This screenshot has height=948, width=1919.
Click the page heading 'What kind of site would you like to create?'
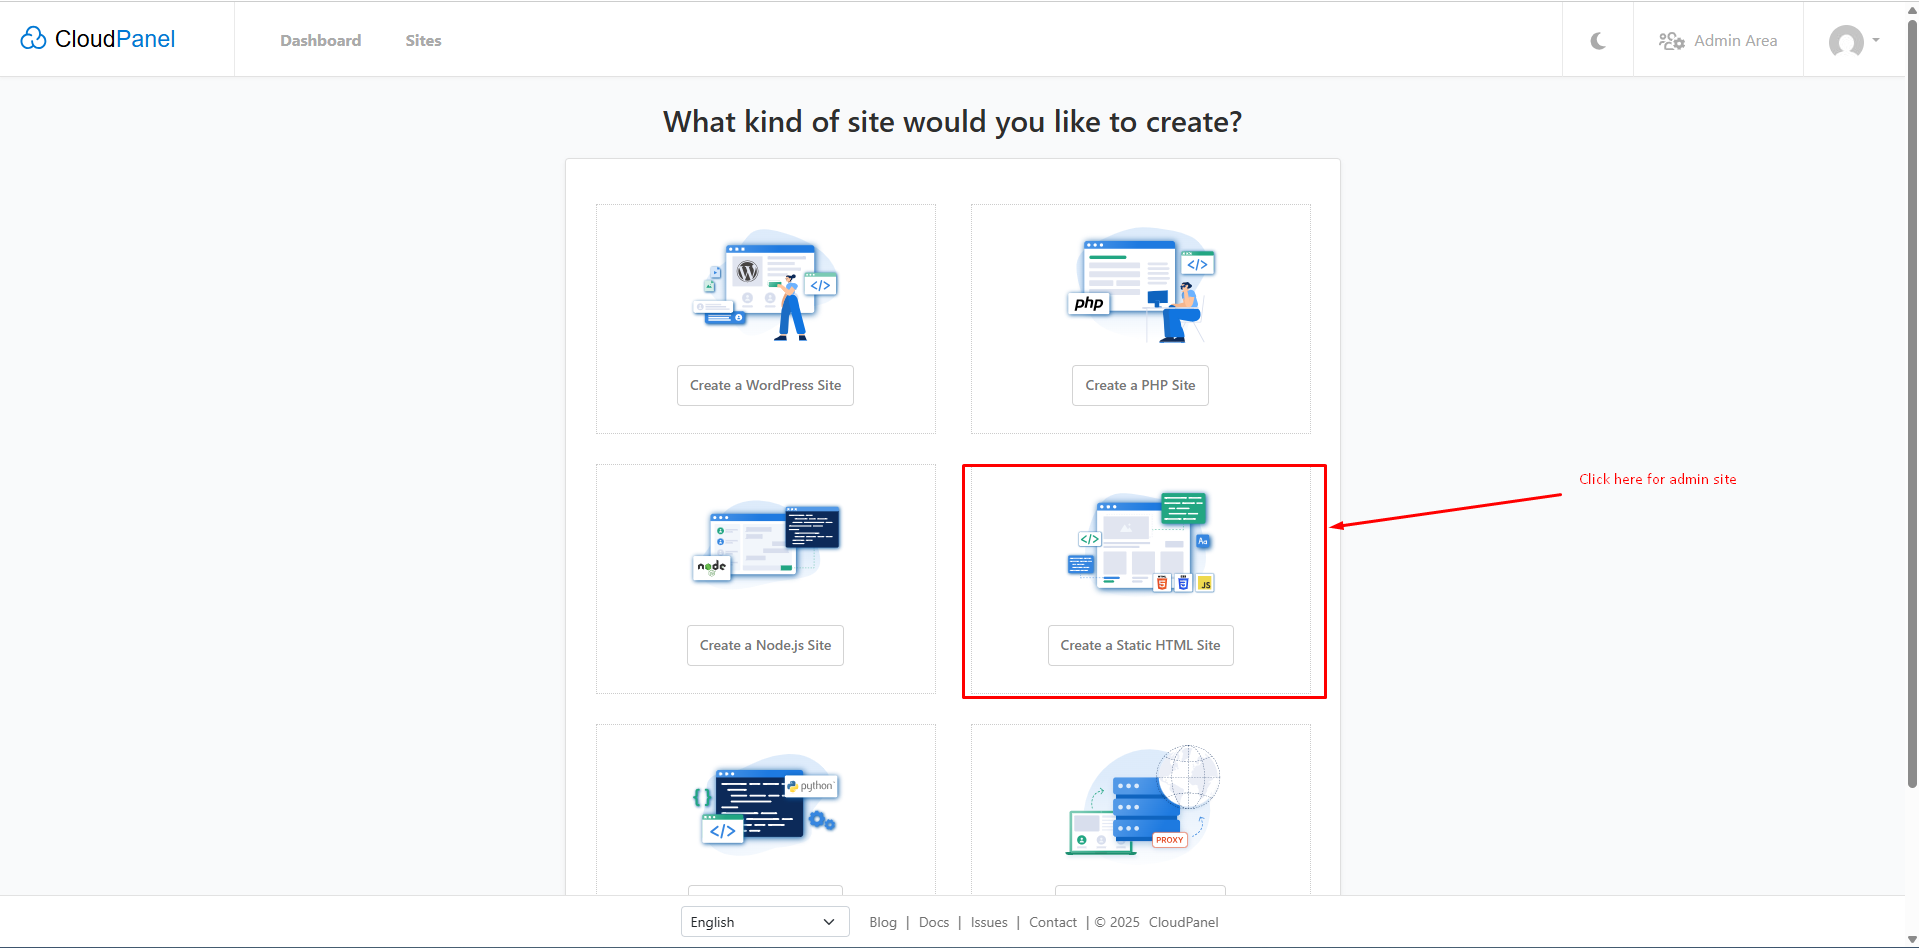point(952,122)
